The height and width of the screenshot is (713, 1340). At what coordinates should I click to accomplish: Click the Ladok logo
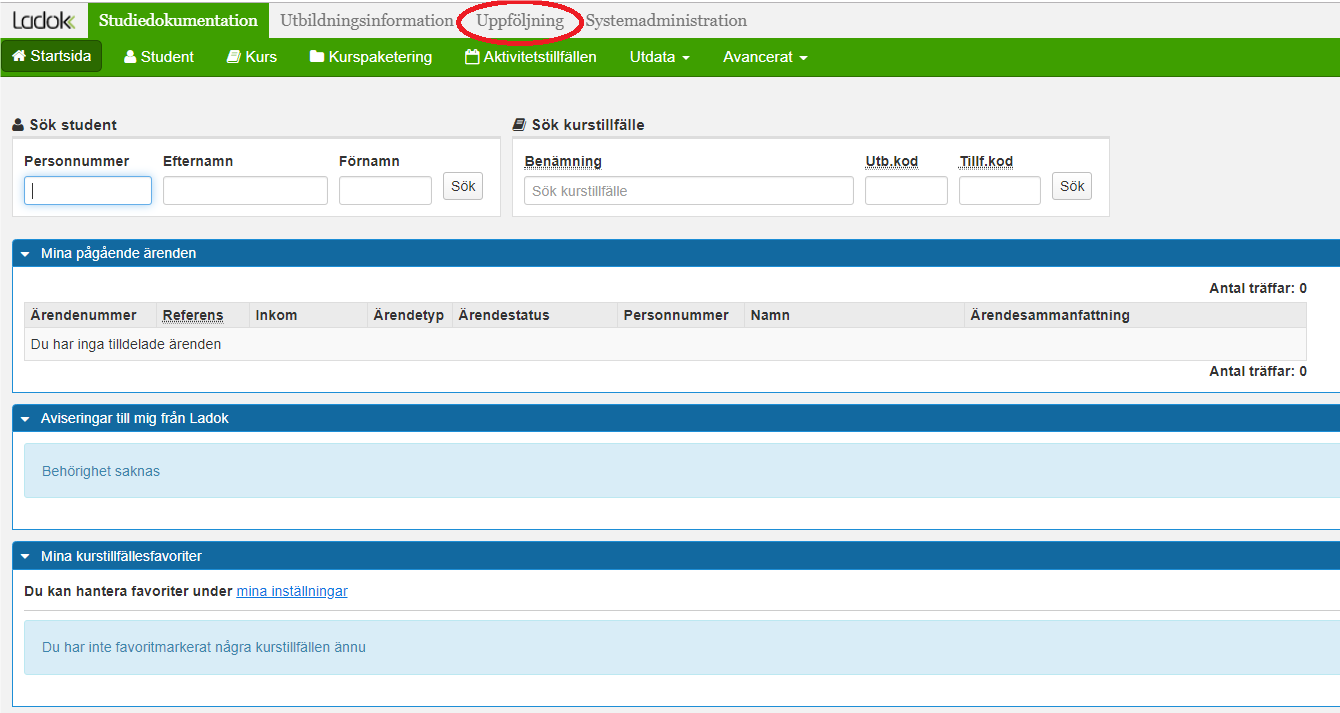(43, 20)
